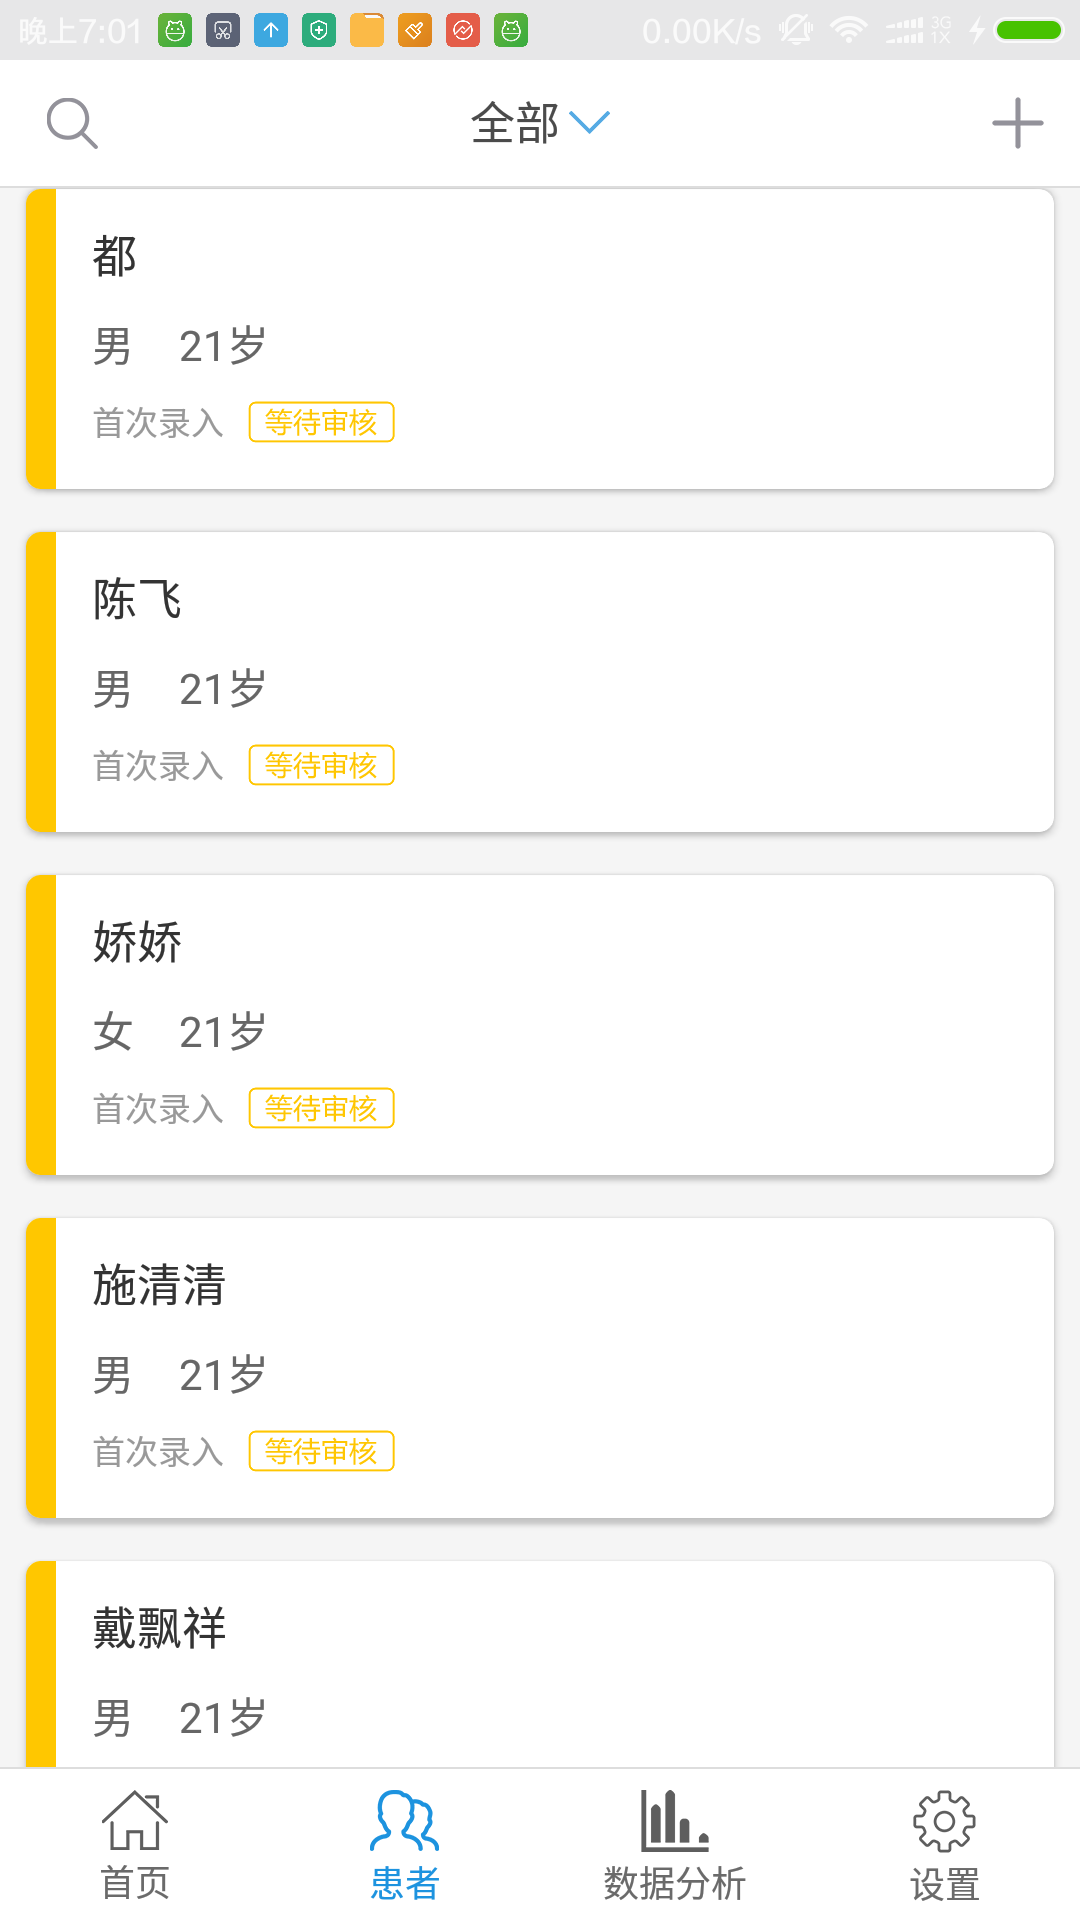Tap the Wi-Fi icon in status bar
This screenshot has height=1920, width=1080.
click(849, 31)
